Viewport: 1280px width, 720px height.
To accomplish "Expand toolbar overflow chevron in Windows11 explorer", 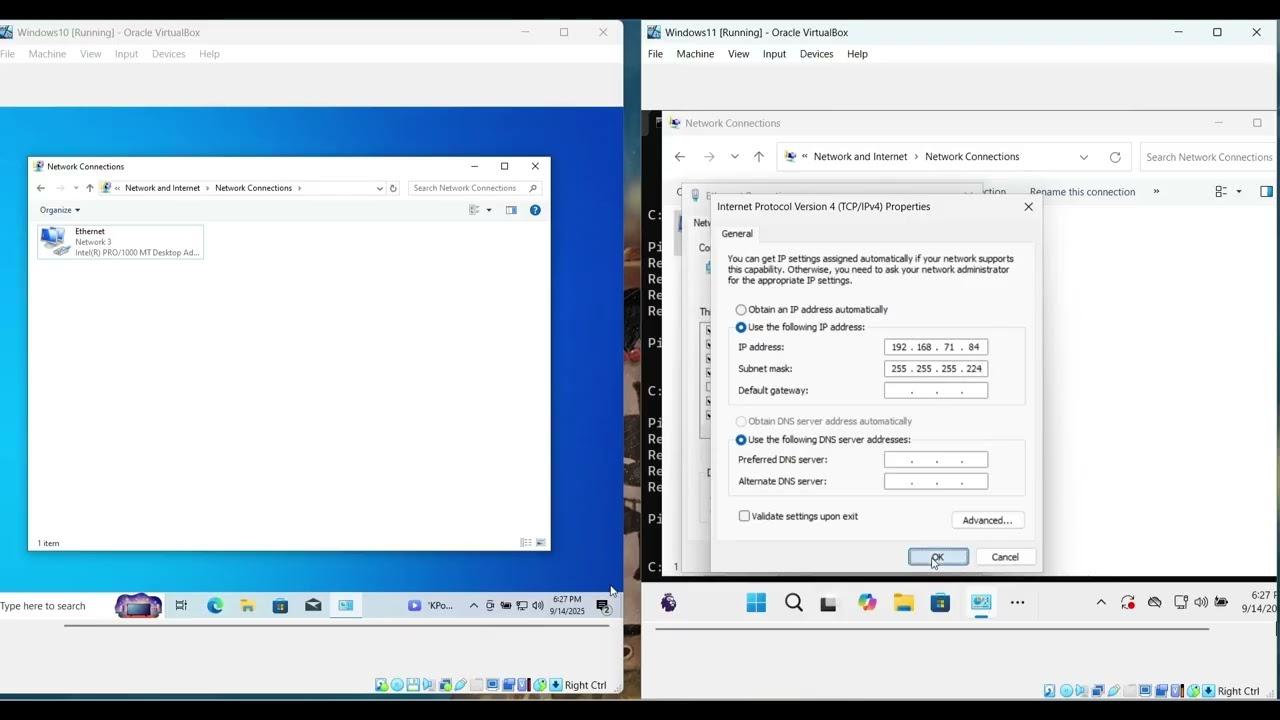I will coord(1156,192).
